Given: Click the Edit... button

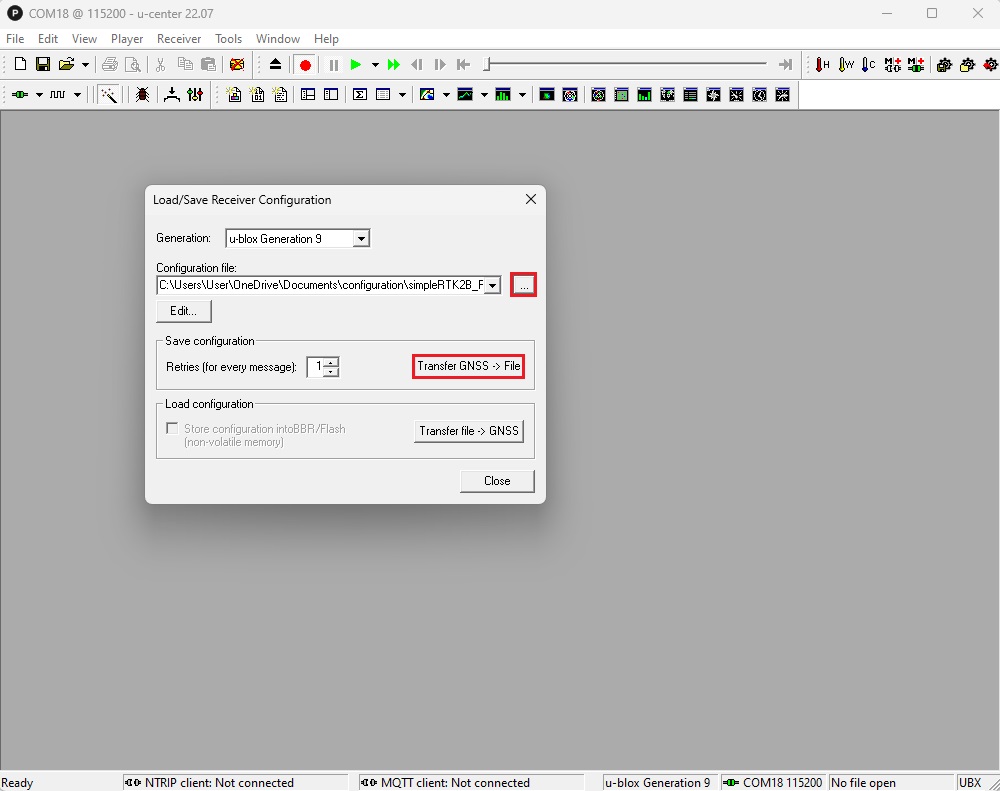Looking at the screenshot, I should point(184,311).
